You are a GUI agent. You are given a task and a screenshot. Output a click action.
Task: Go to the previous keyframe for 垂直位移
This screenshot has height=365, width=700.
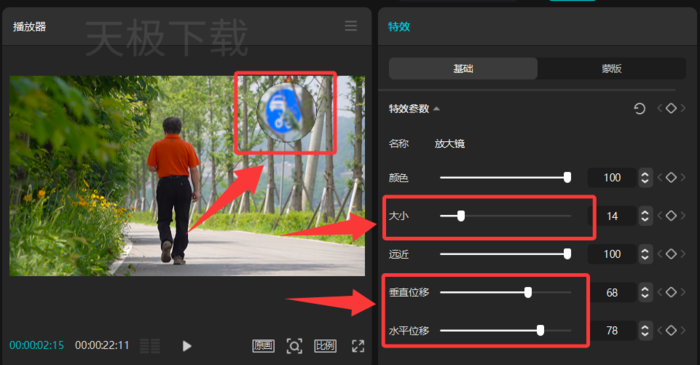coord(659,293)
